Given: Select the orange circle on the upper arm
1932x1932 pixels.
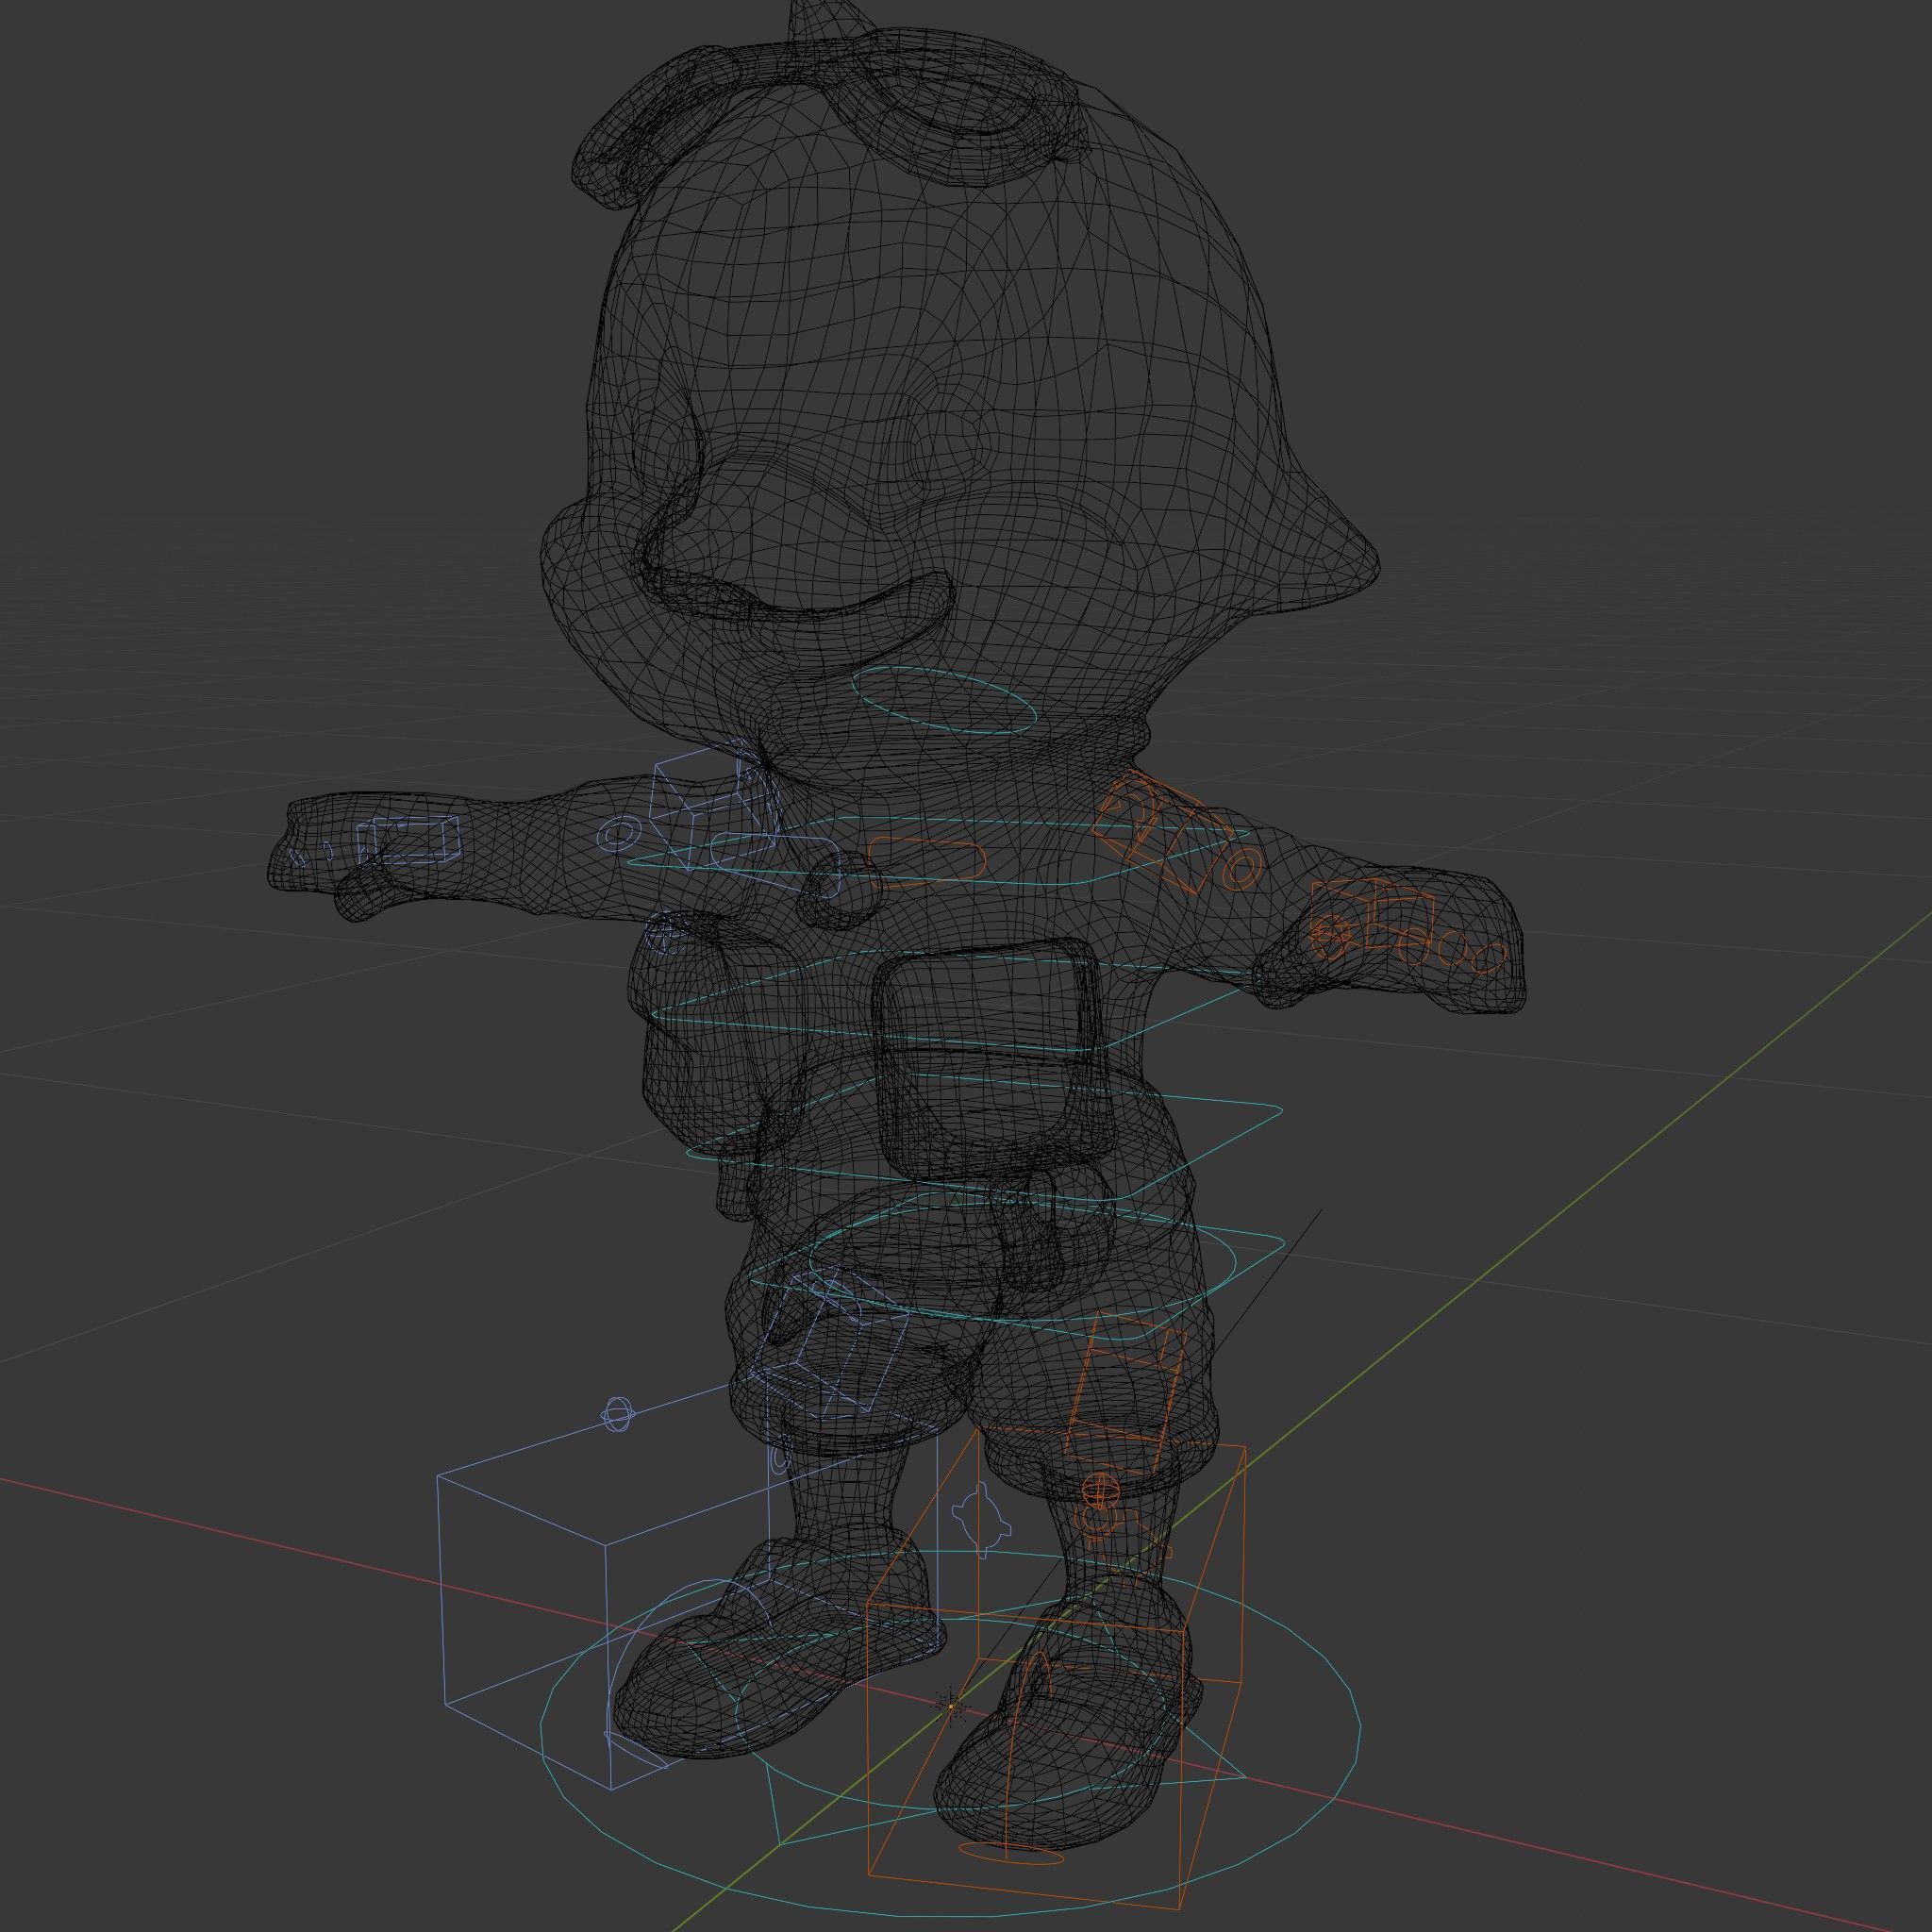Looking at the screenshot, I should [1241, 869].
